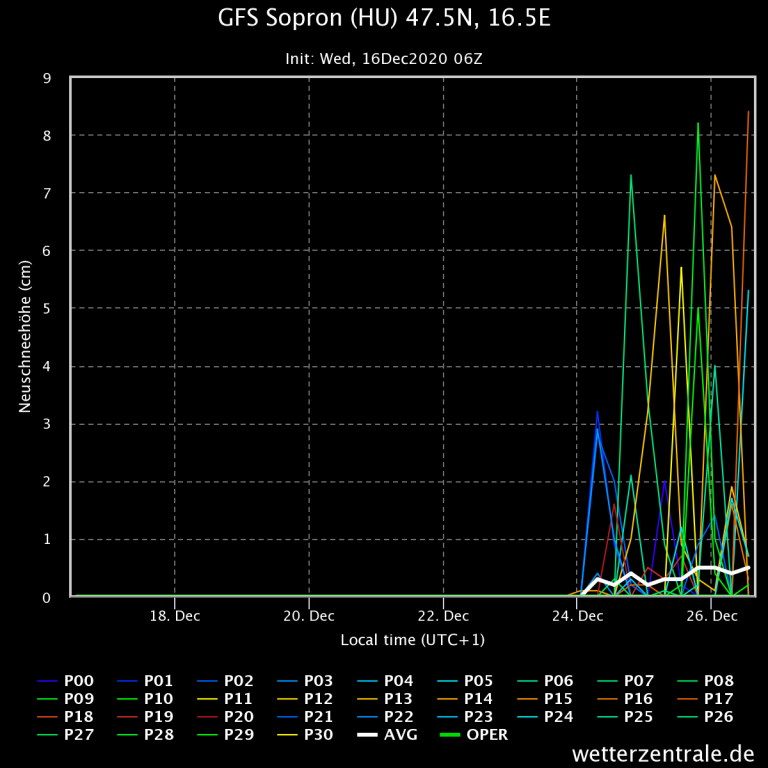Click the 26. Dec x-axis tick label
This screenshot has height=768, width=768.
[711, 616]
